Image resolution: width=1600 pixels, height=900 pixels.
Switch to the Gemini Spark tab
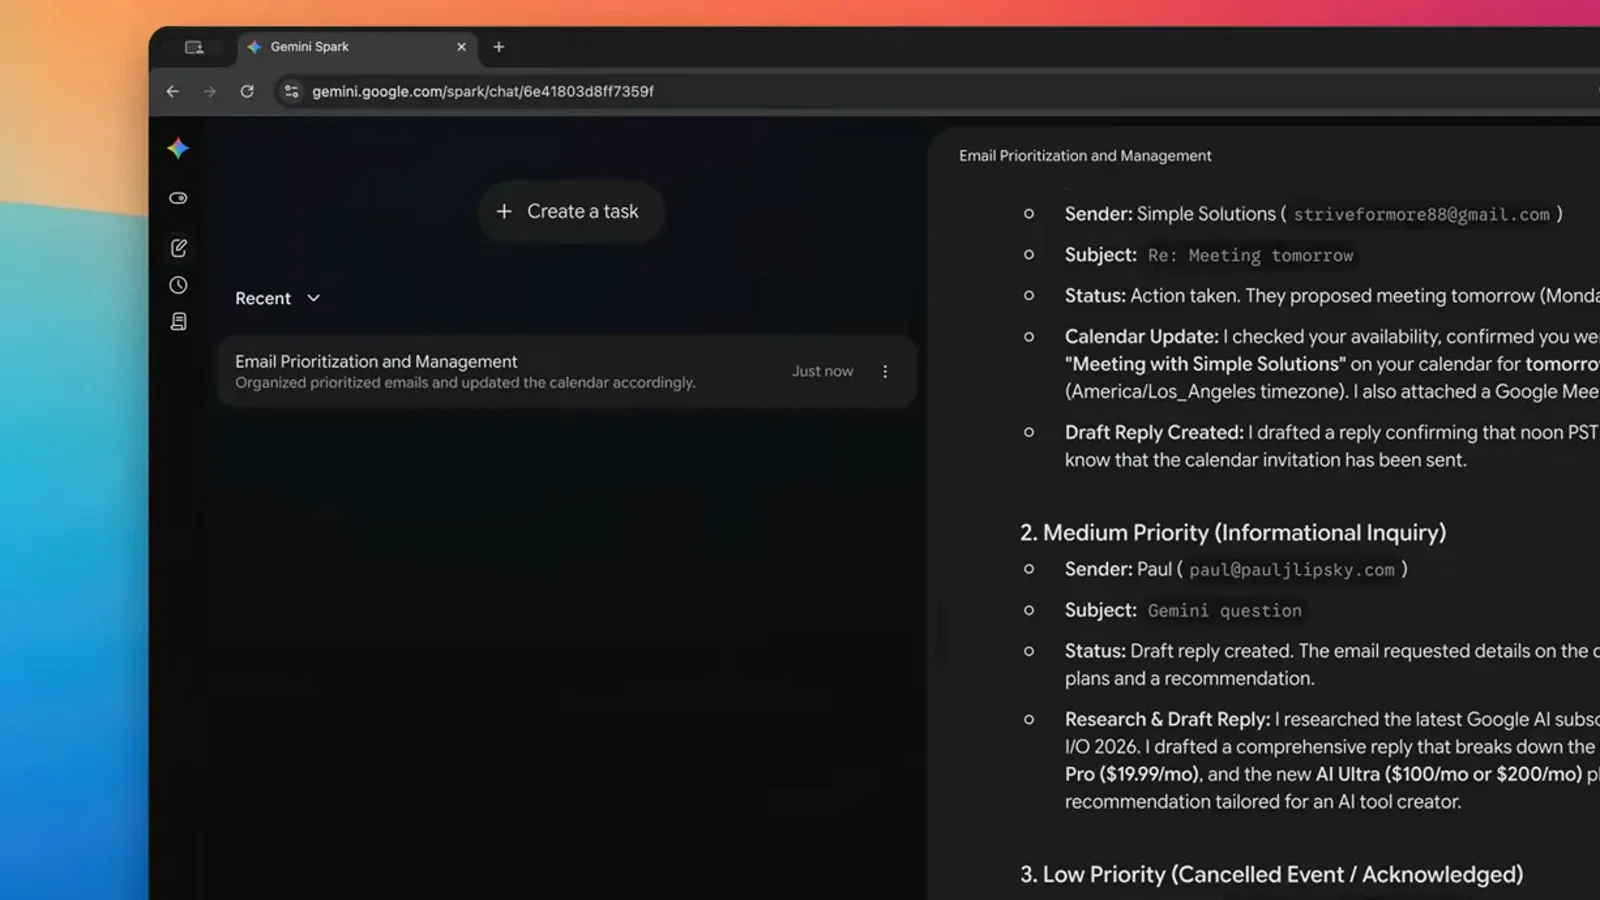357,47
